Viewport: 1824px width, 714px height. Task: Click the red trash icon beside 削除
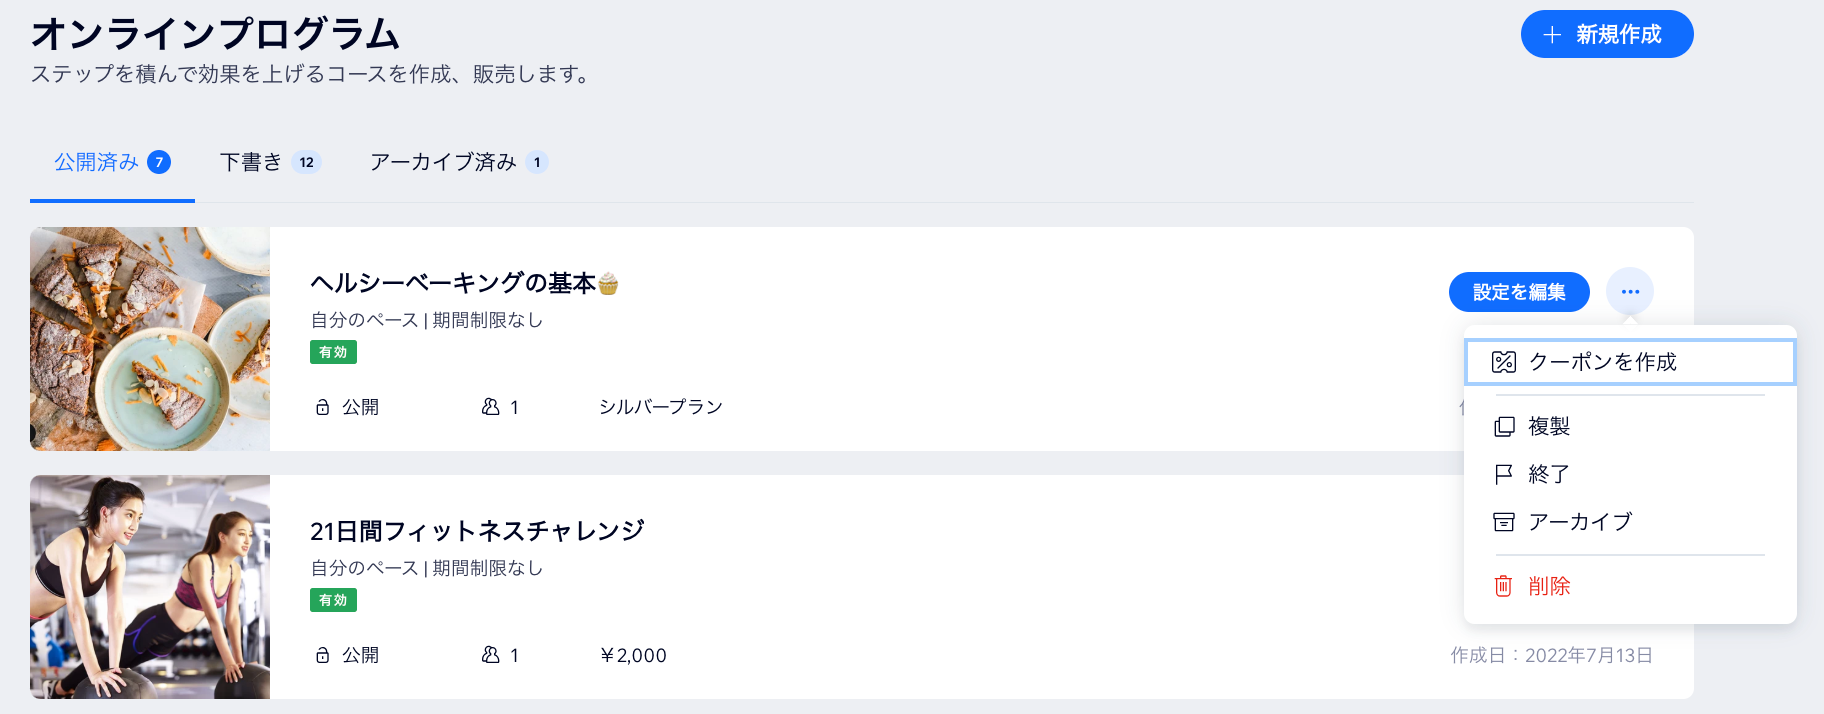pyautogui.click(x=1503, y=585)
